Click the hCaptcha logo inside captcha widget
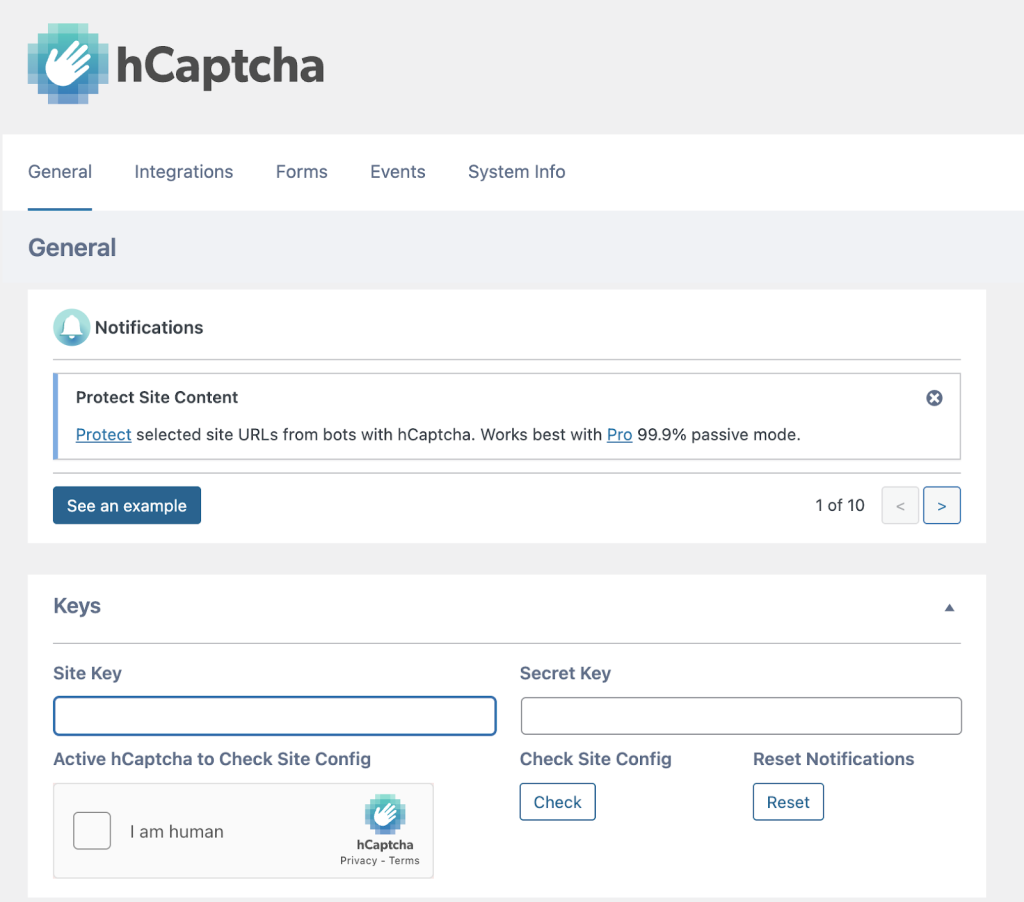 tap(385, 814)
